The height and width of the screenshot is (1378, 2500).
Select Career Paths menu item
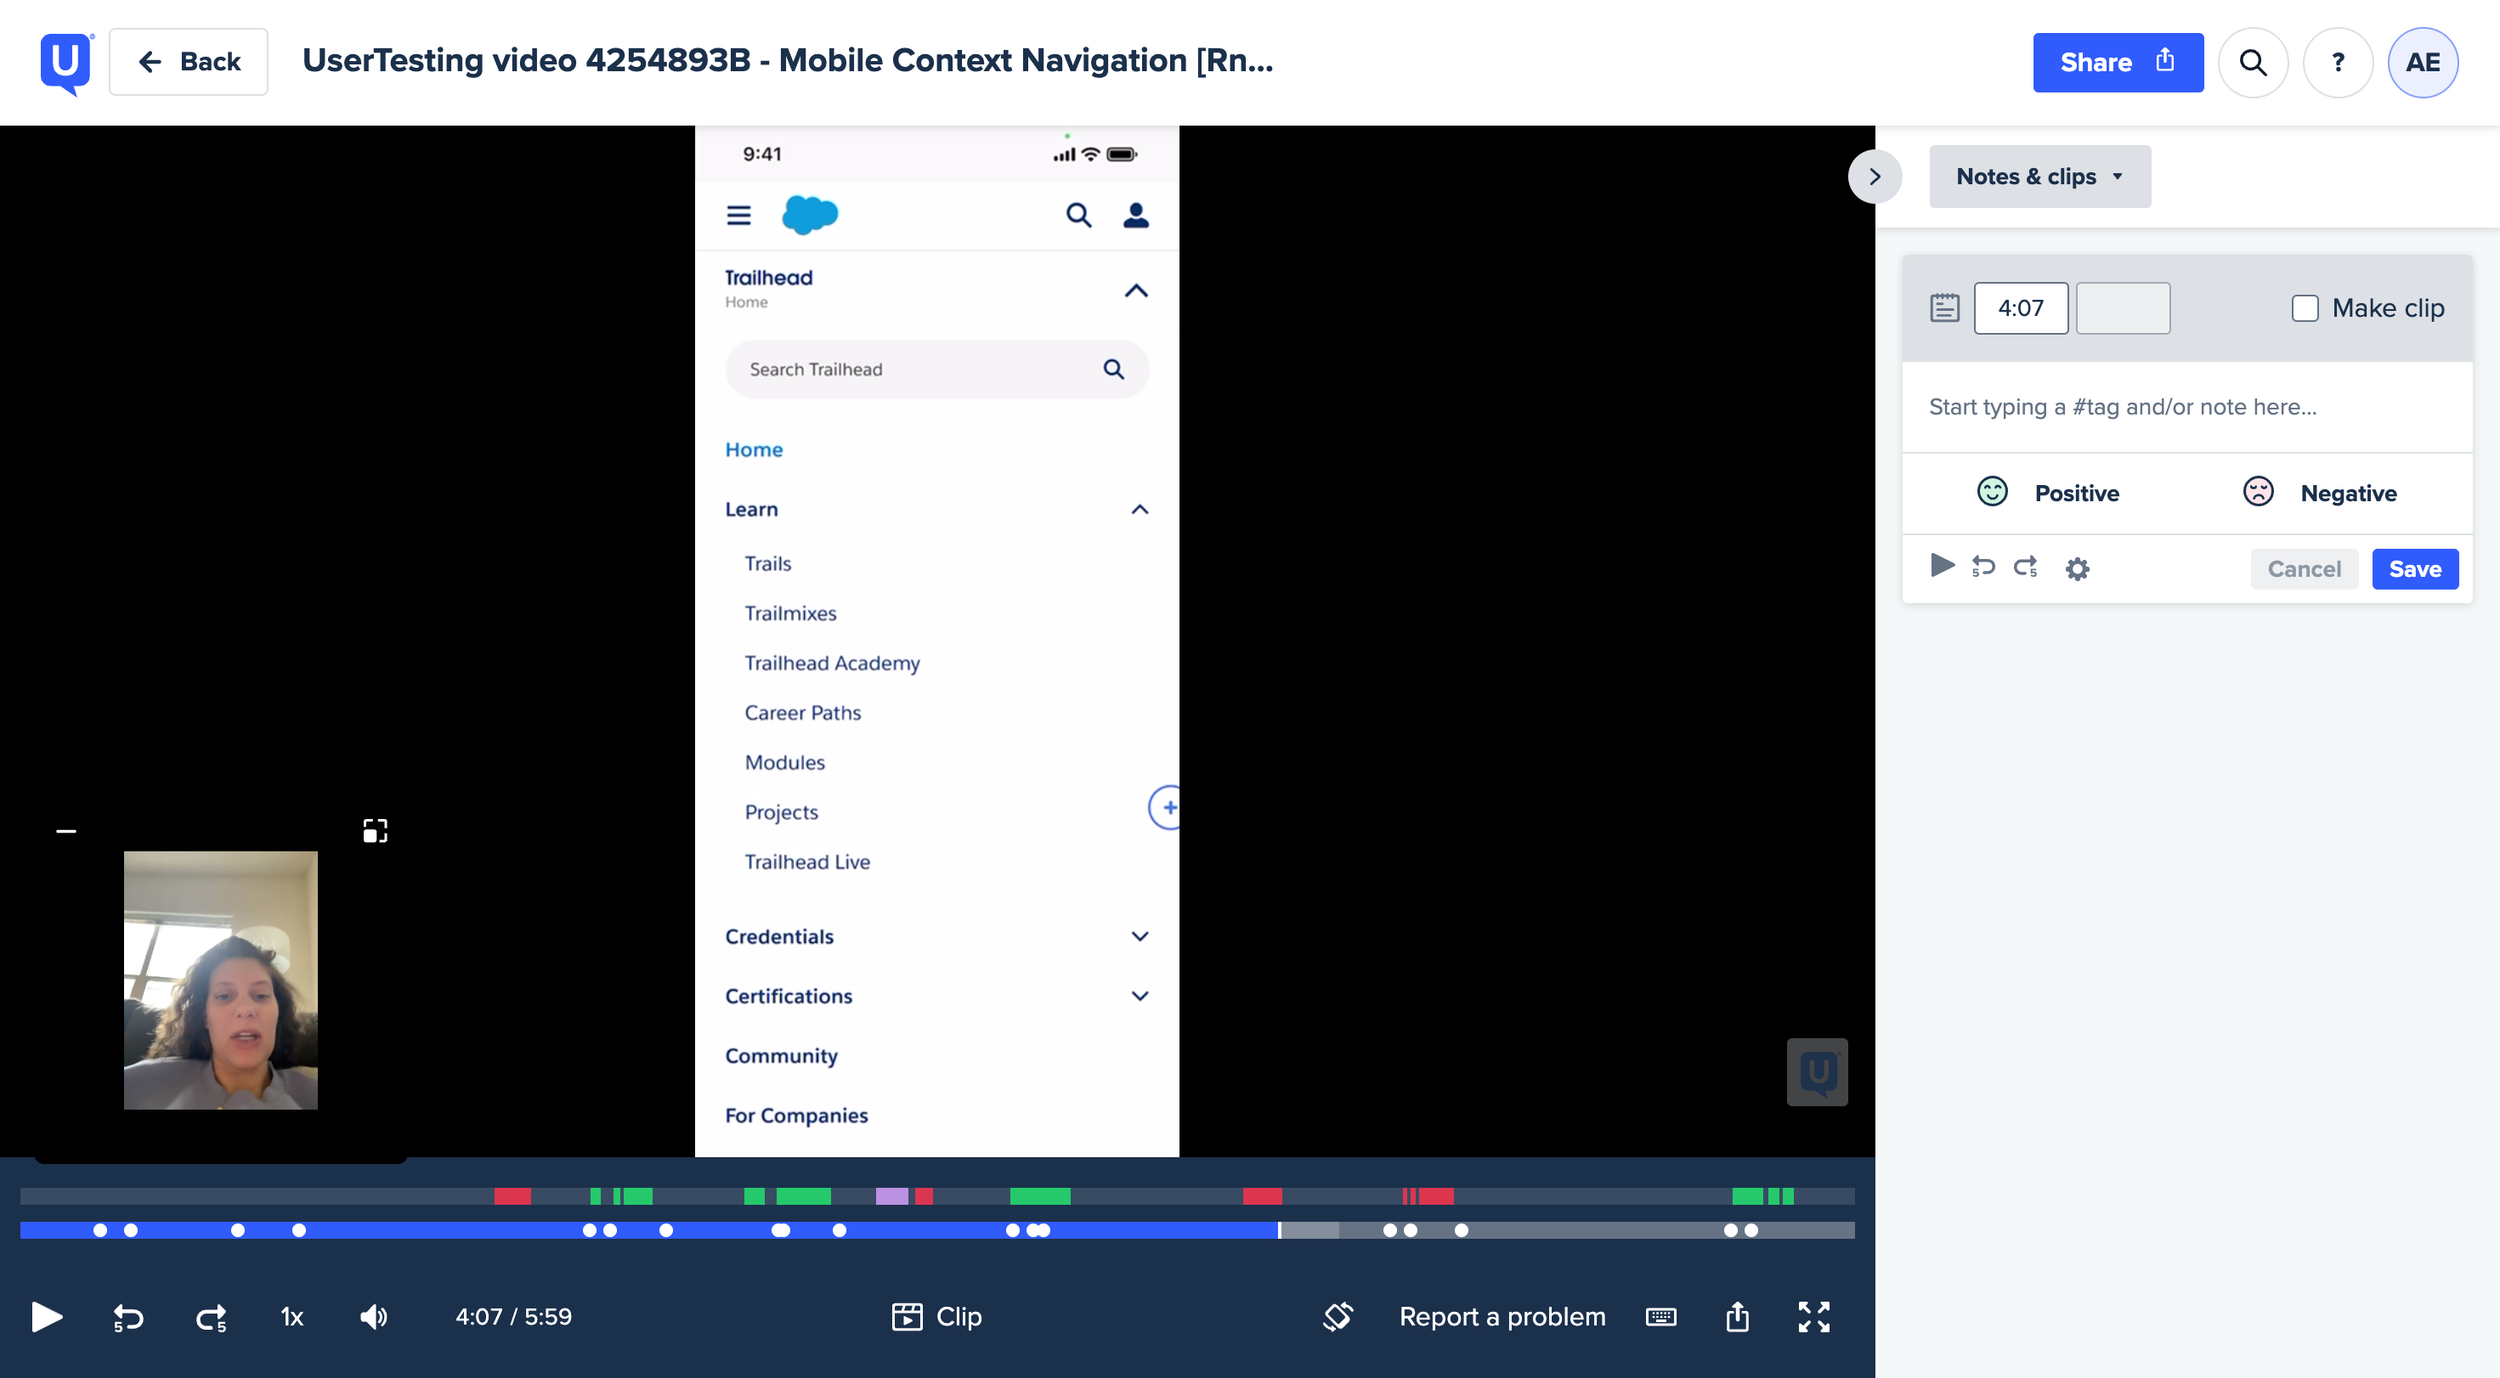click(803, 713)
